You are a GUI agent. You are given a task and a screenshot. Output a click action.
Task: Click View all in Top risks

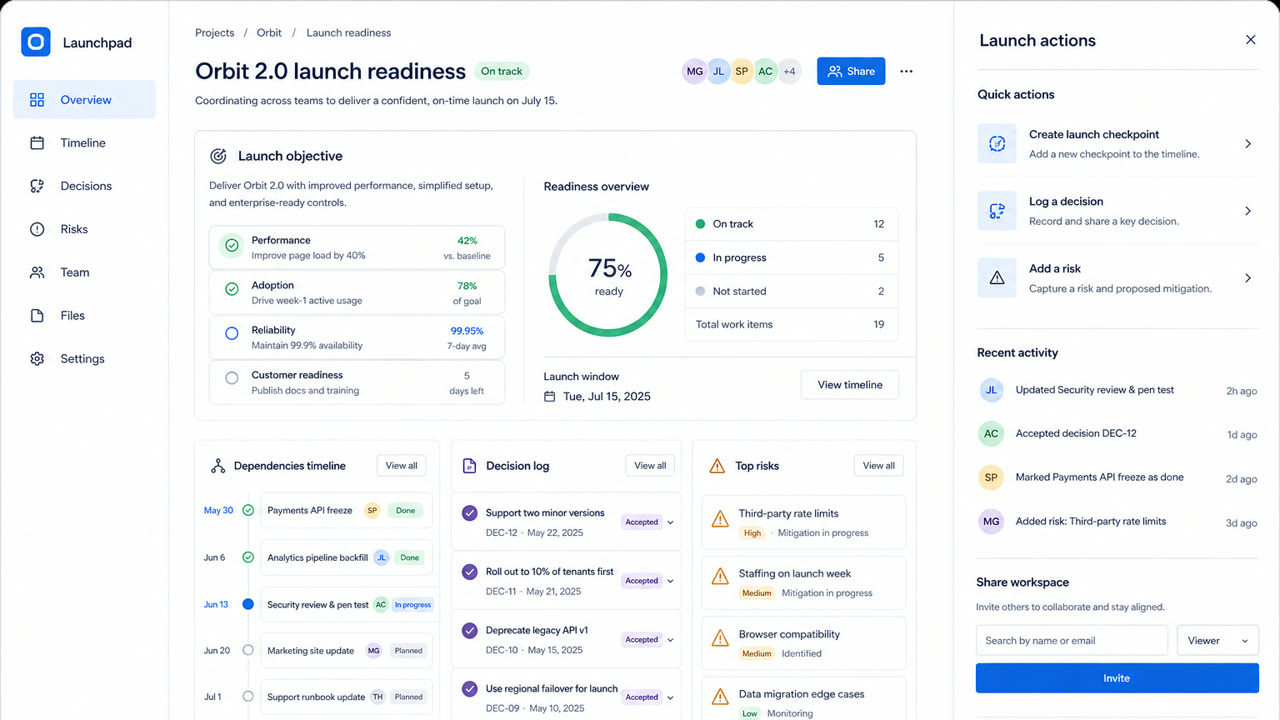click(x=879, y=466)
